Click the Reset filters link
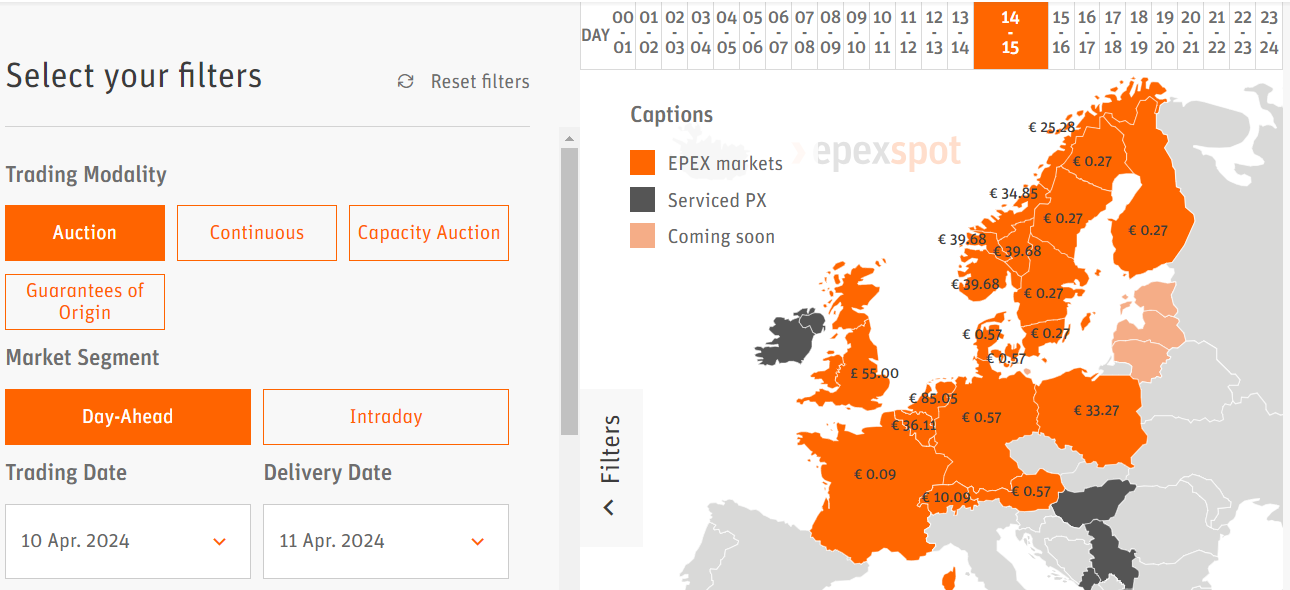This screenshot has width=1290, height=590. [480, 82]
